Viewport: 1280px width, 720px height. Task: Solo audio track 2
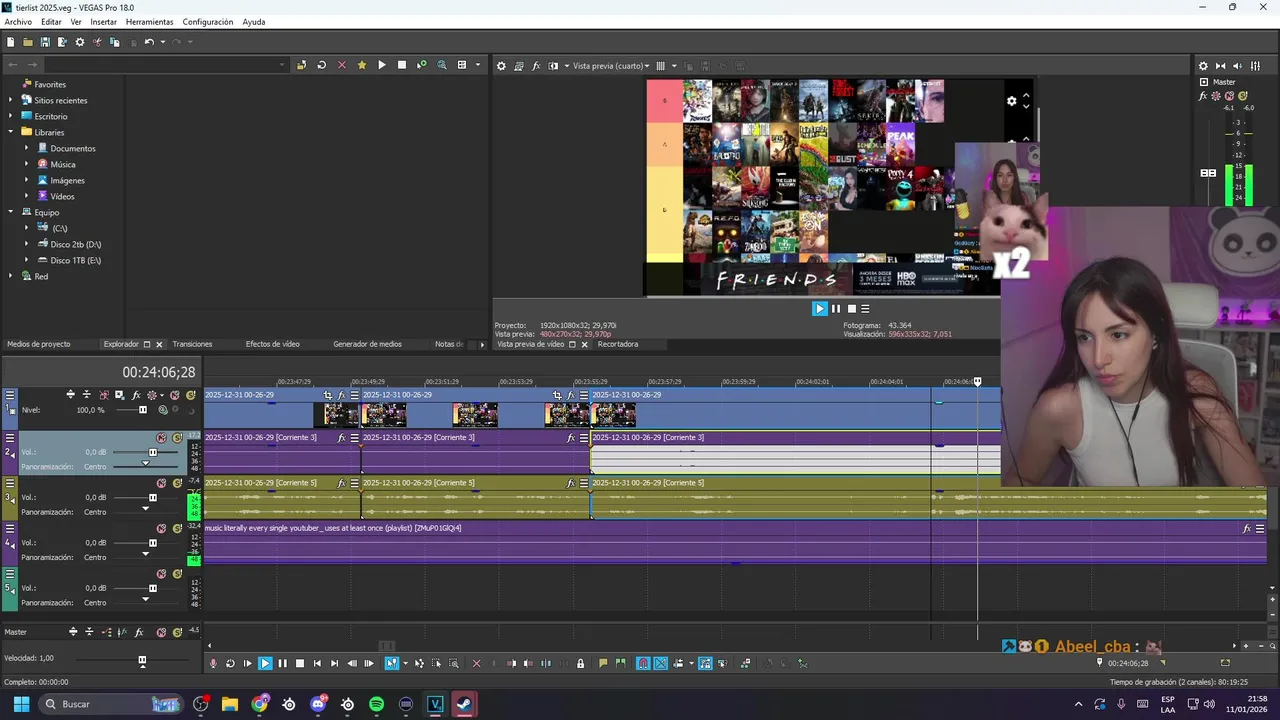177,438
